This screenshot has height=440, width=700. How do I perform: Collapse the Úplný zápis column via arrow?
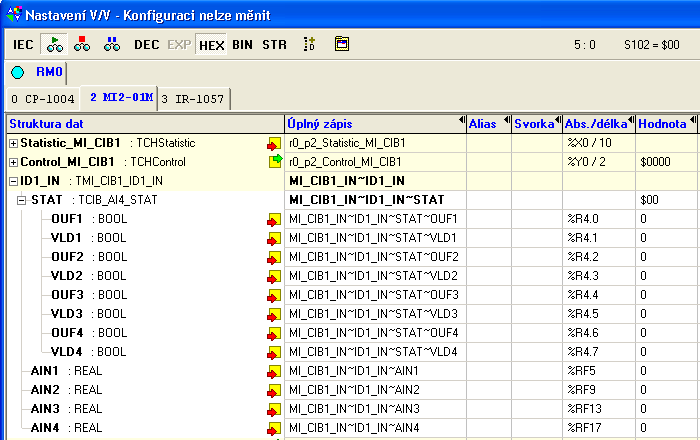tap(461, 120)
